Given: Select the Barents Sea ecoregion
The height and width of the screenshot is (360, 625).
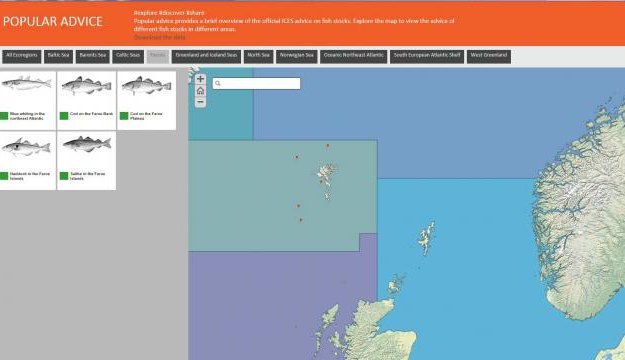Looking at the screenshot, I should (x=93, y=56).
